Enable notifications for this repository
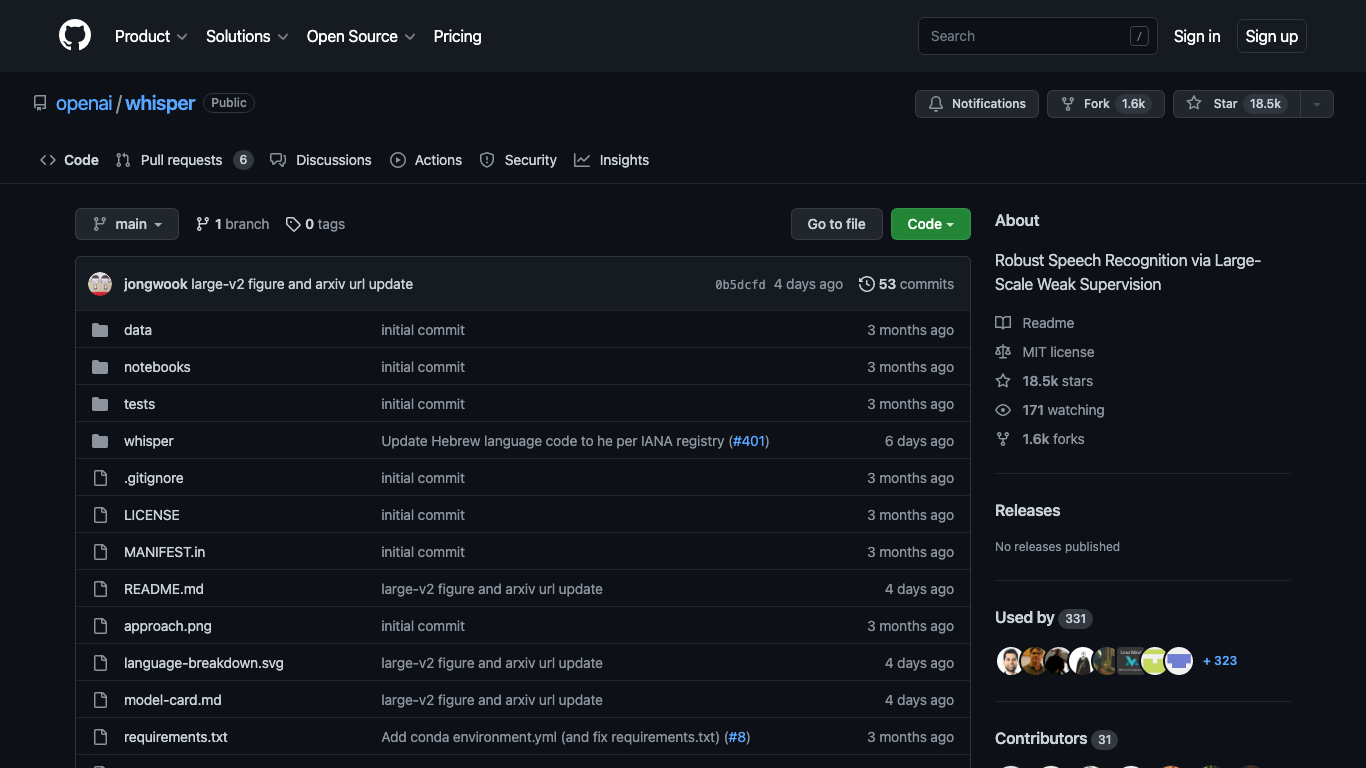Image resolution: width=1366 pixels, height=768 pixels. coord(976,103)
